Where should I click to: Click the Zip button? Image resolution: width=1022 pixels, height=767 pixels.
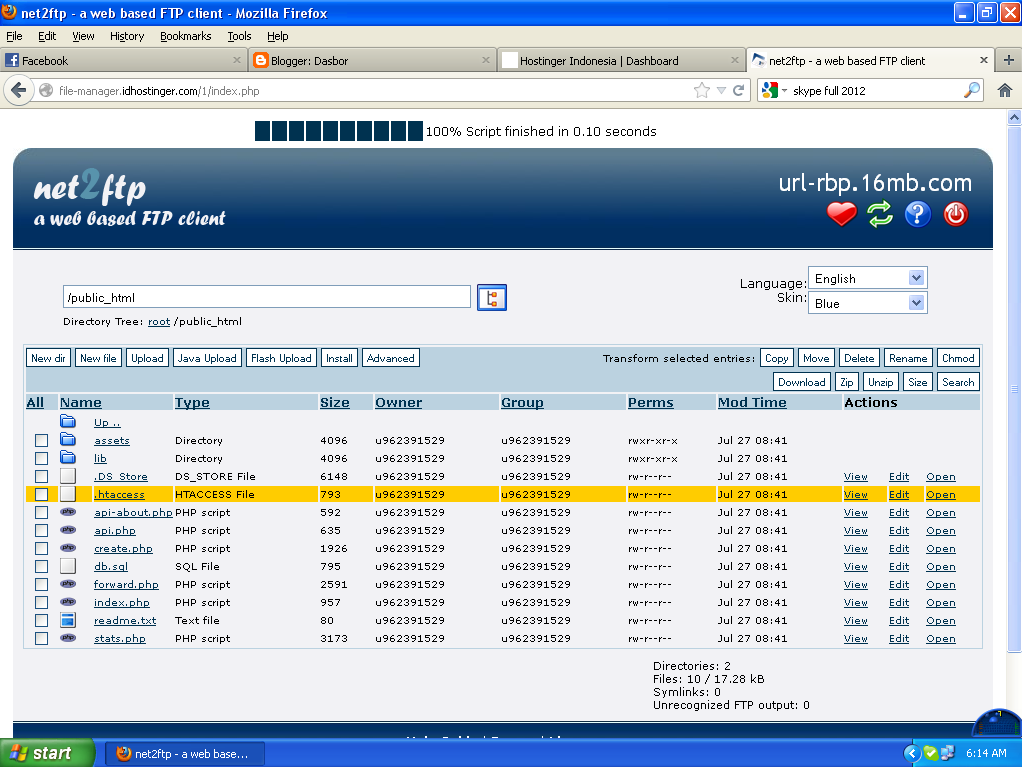tap(847, 382)
